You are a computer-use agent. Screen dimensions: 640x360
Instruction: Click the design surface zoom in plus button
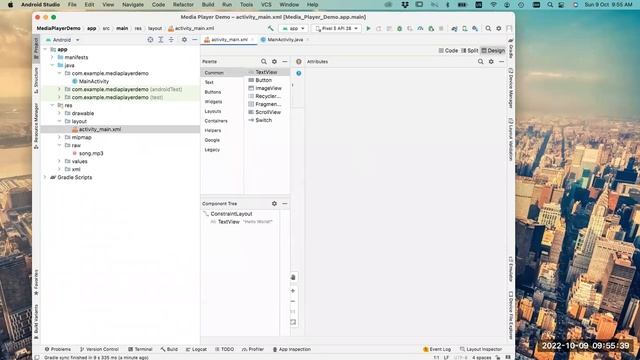293,291
